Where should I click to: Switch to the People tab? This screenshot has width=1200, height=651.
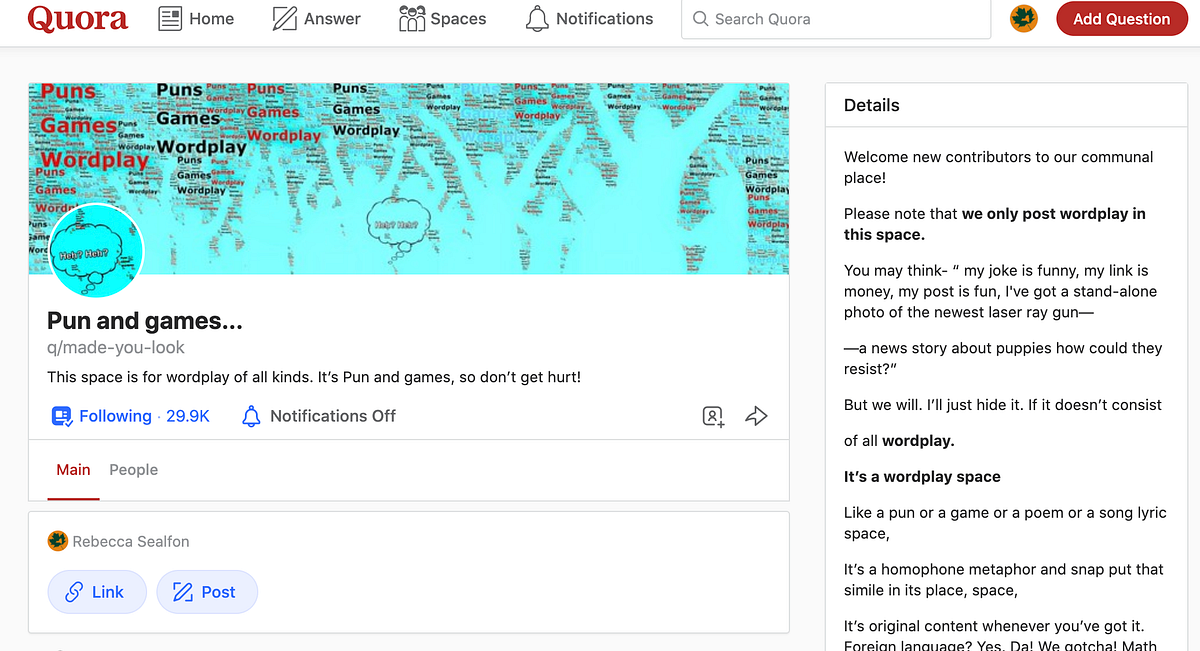[x=134, y=470]
